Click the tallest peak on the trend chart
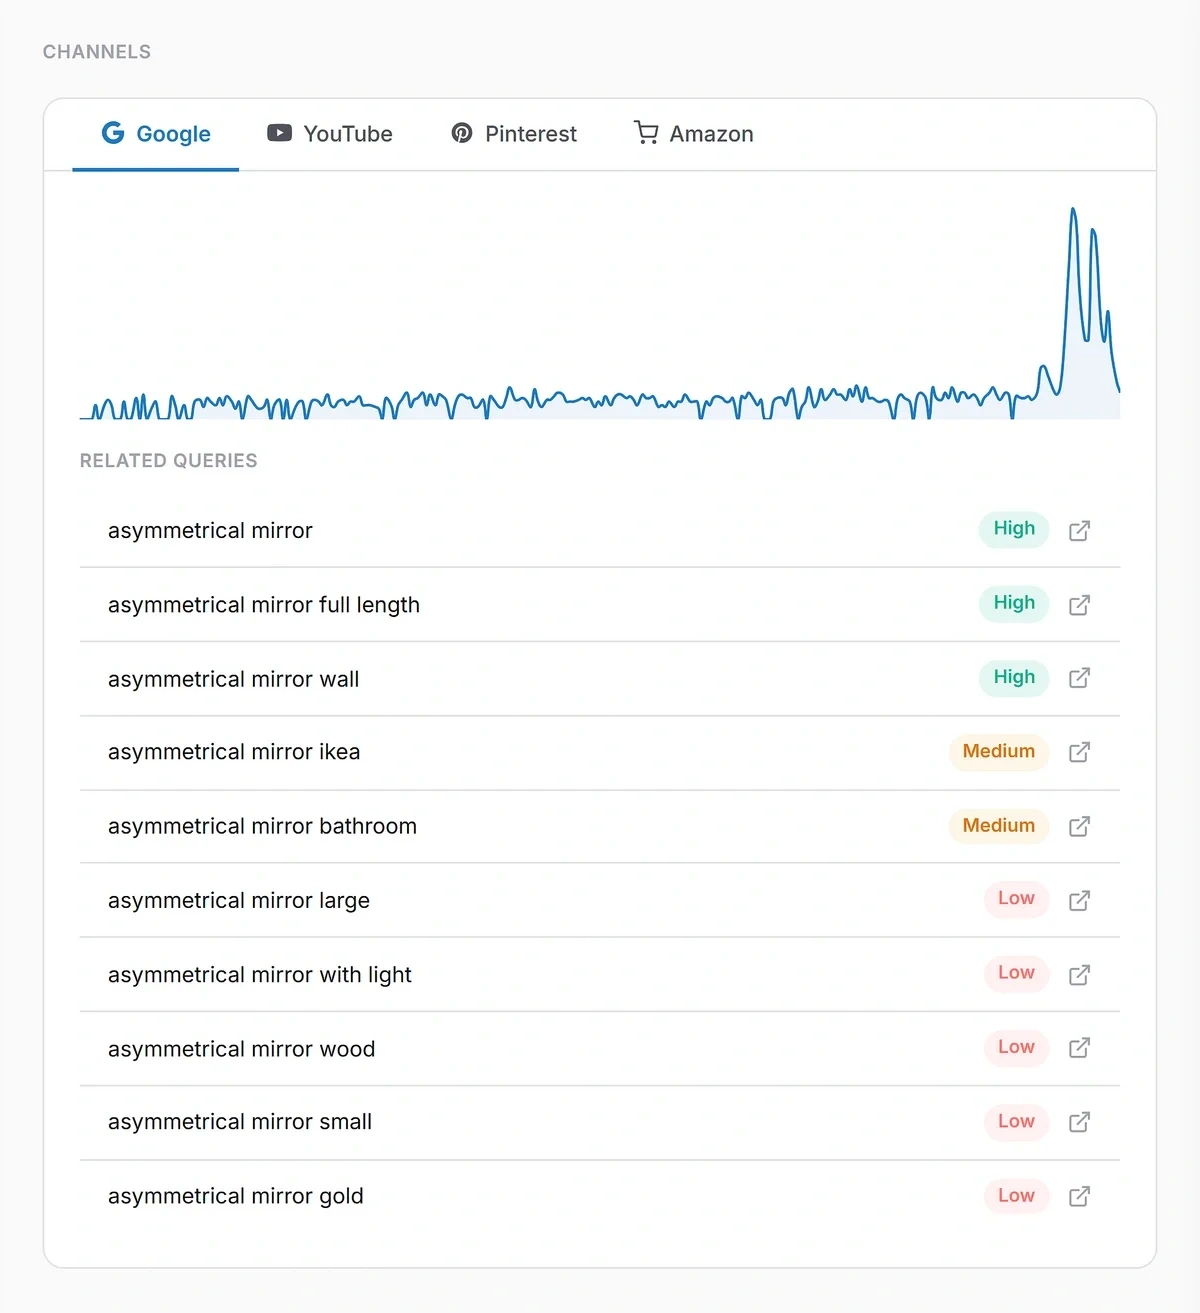 (1073, 210)
